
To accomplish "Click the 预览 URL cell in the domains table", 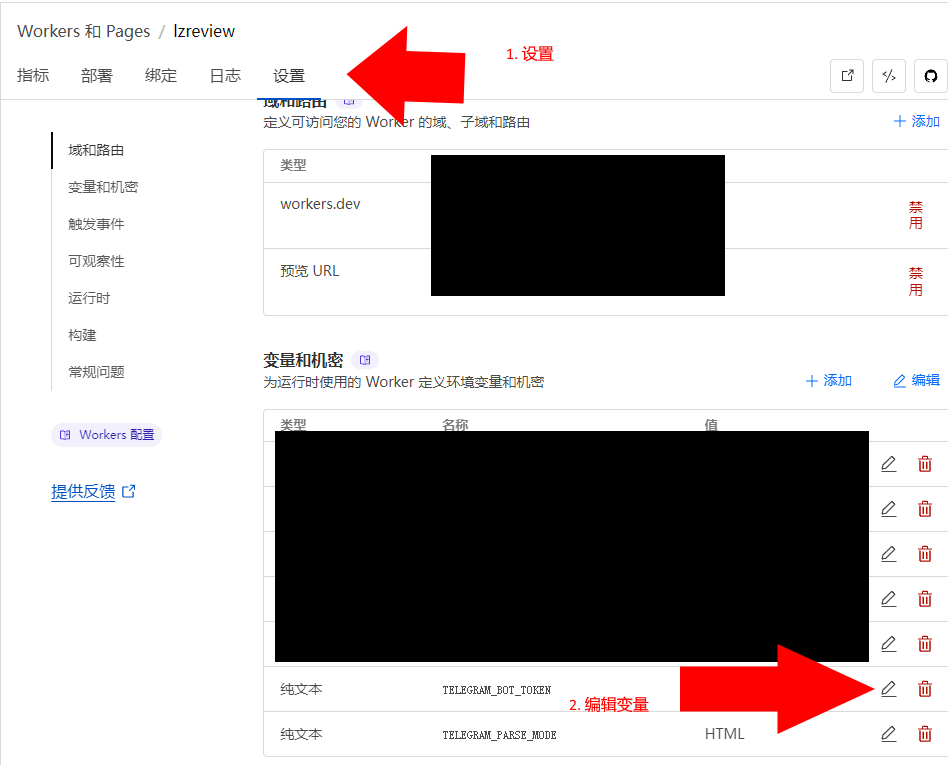I will pyautogui.click(x=310, y=271).
